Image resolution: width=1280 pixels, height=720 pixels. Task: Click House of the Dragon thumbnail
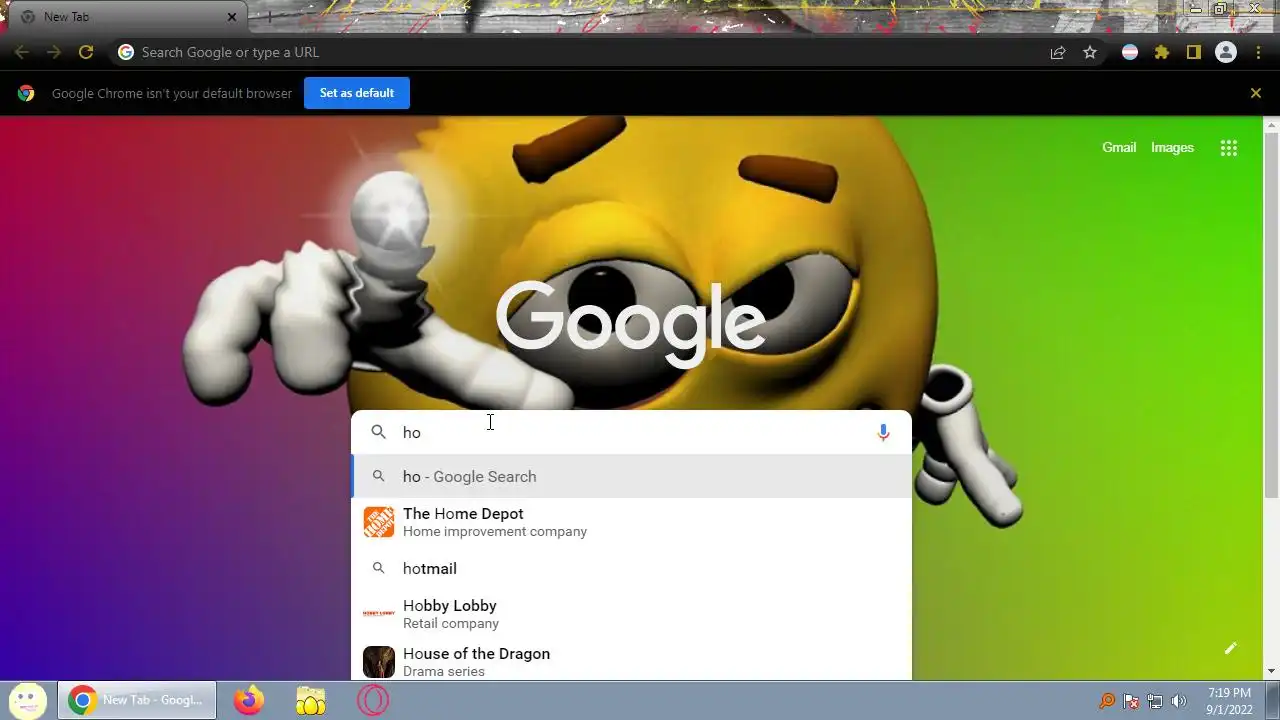[x=379, y=661]
